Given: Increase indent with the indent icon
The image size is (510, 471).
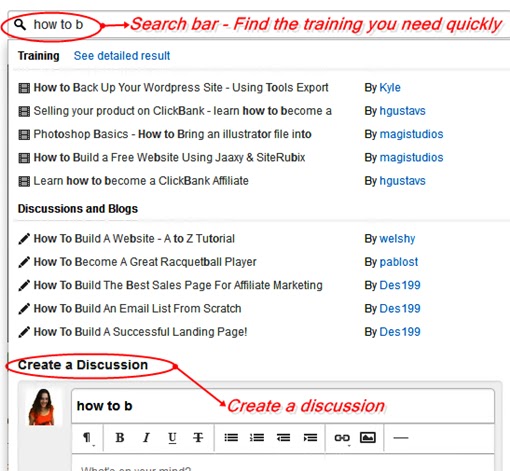Looking at the screenshot, I should click(310, 438).
